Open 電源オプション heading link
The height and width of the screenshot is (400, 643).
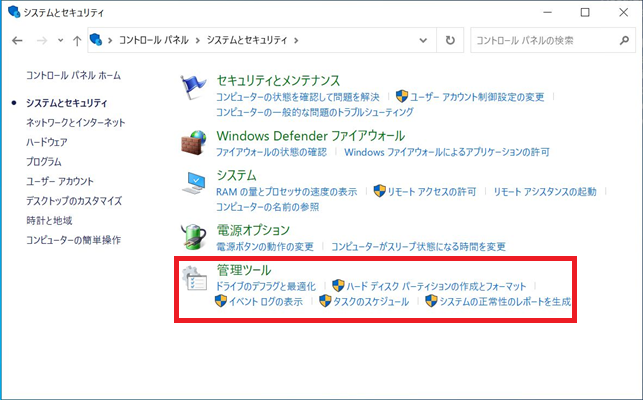click(253, 230)
